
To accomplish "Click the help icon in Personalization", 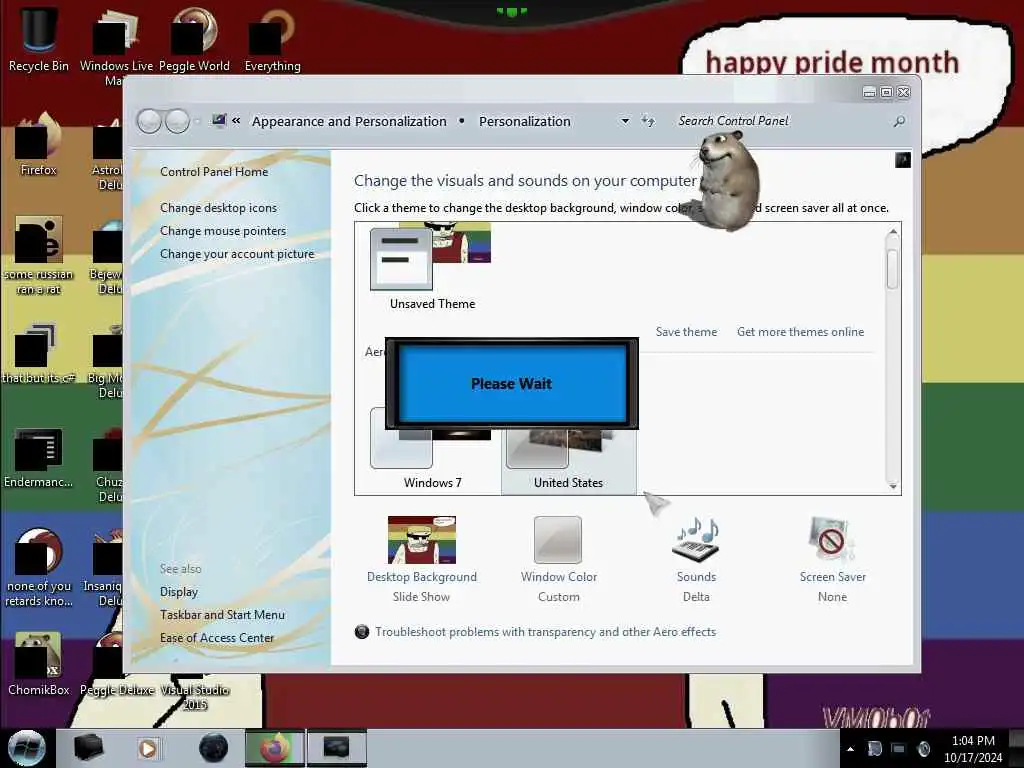I will click(x=903, y=160).
